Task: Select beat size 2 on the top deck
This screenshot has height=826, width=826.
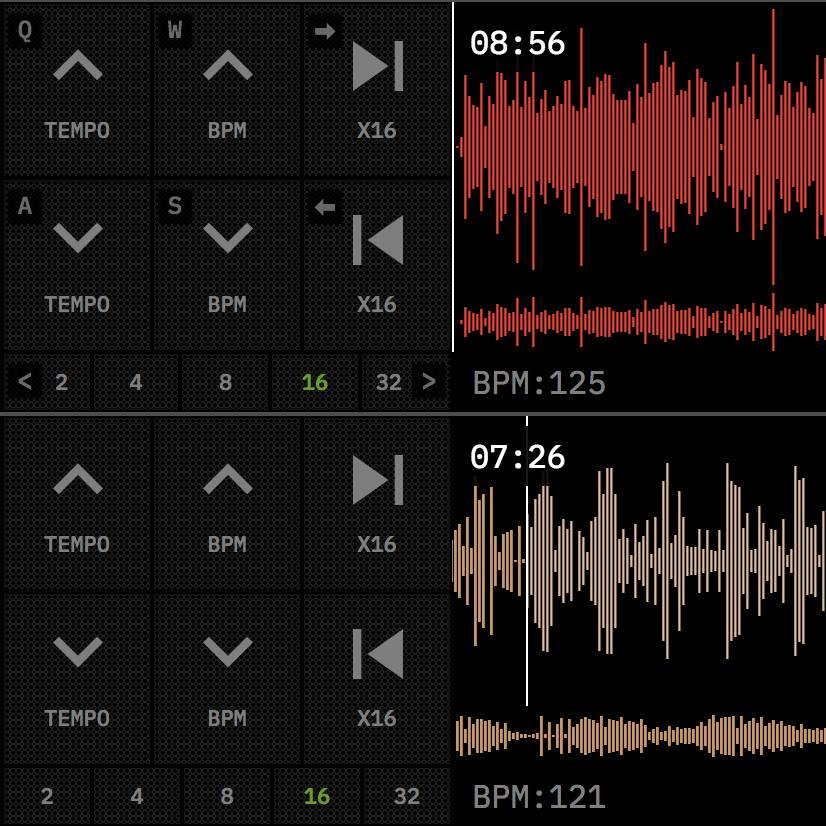Action: pyautogui.click(x=62, y=382)
